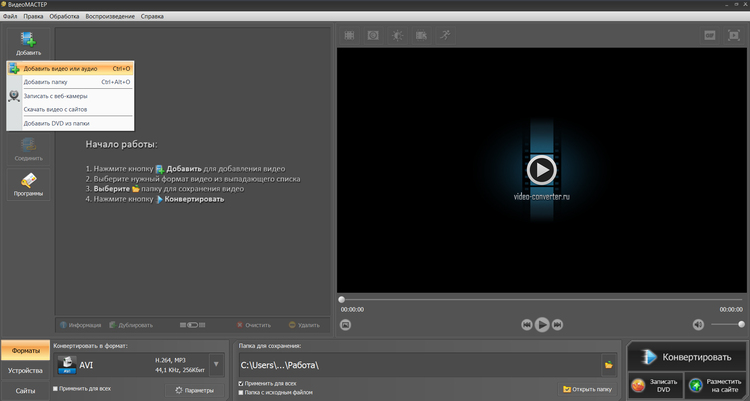
Task: Click the Конвертировать button
Action: (x=687, y=357)
